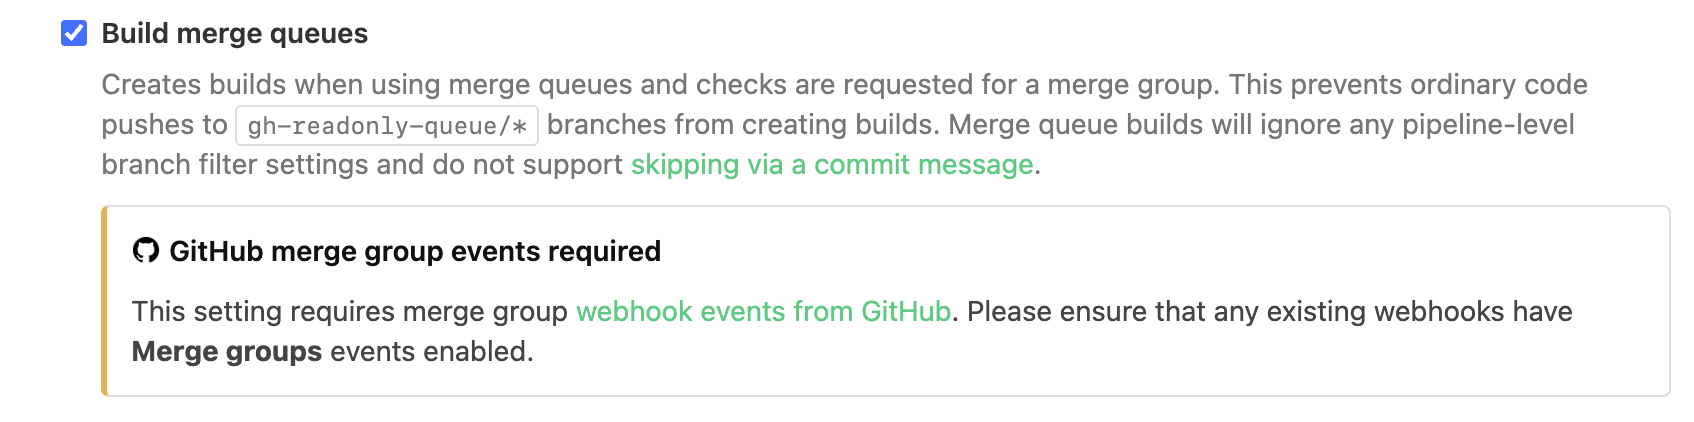Click the GitHub Octocat logo icon
Image resolution: width=1694 pixels, height=422 pixels.
146,251
